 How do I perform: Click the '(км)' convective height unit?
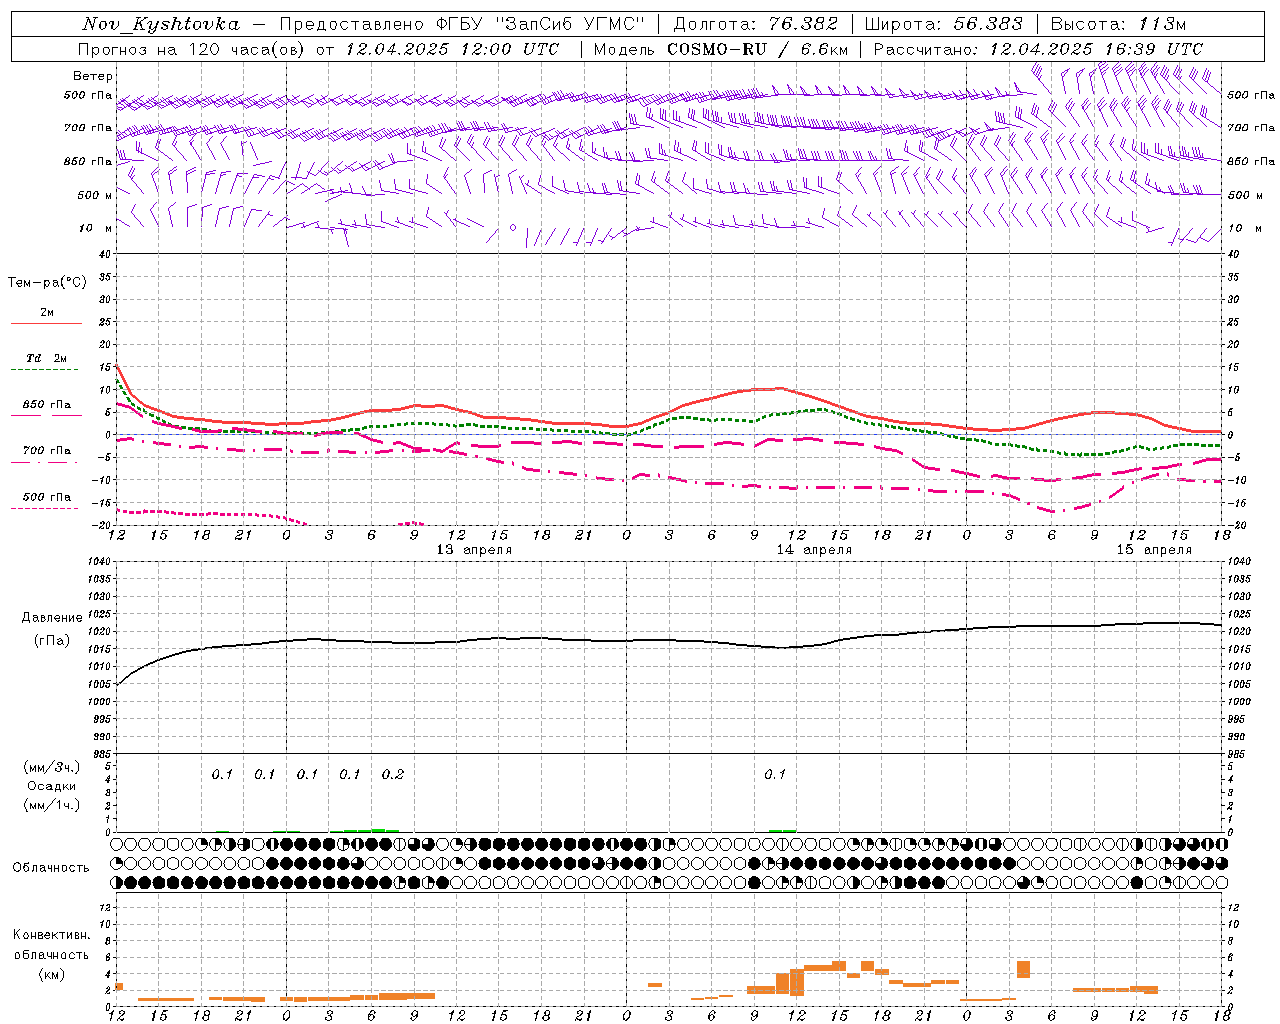pos(52,974)
